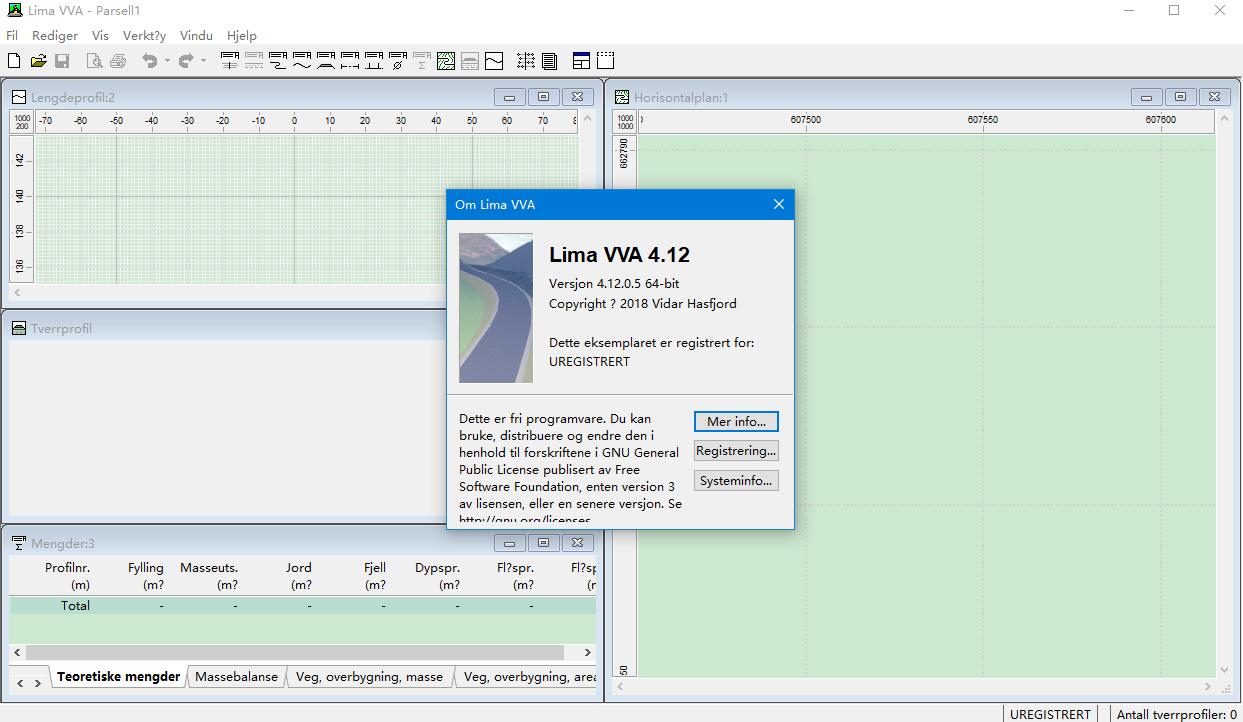This screenshot has height=722, width=1243.
Task: Click the Horisontalplan scroll down arrow
Action: 1226,670
